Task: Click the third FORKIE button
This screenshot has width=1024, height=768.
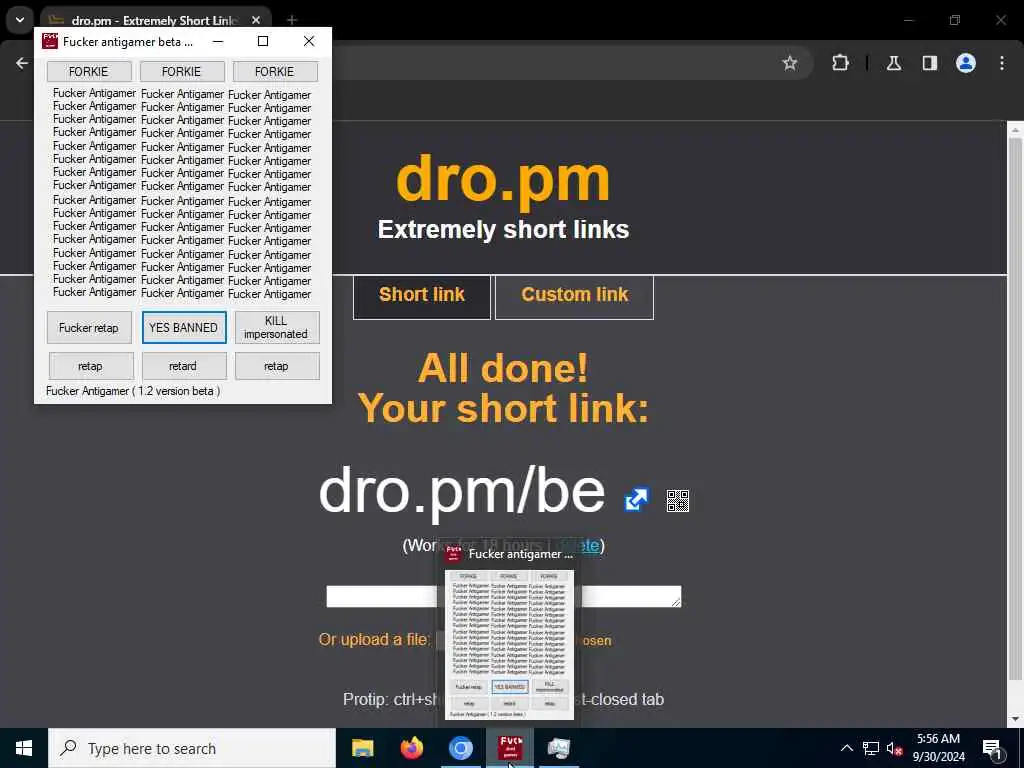Action: (275, 71)
